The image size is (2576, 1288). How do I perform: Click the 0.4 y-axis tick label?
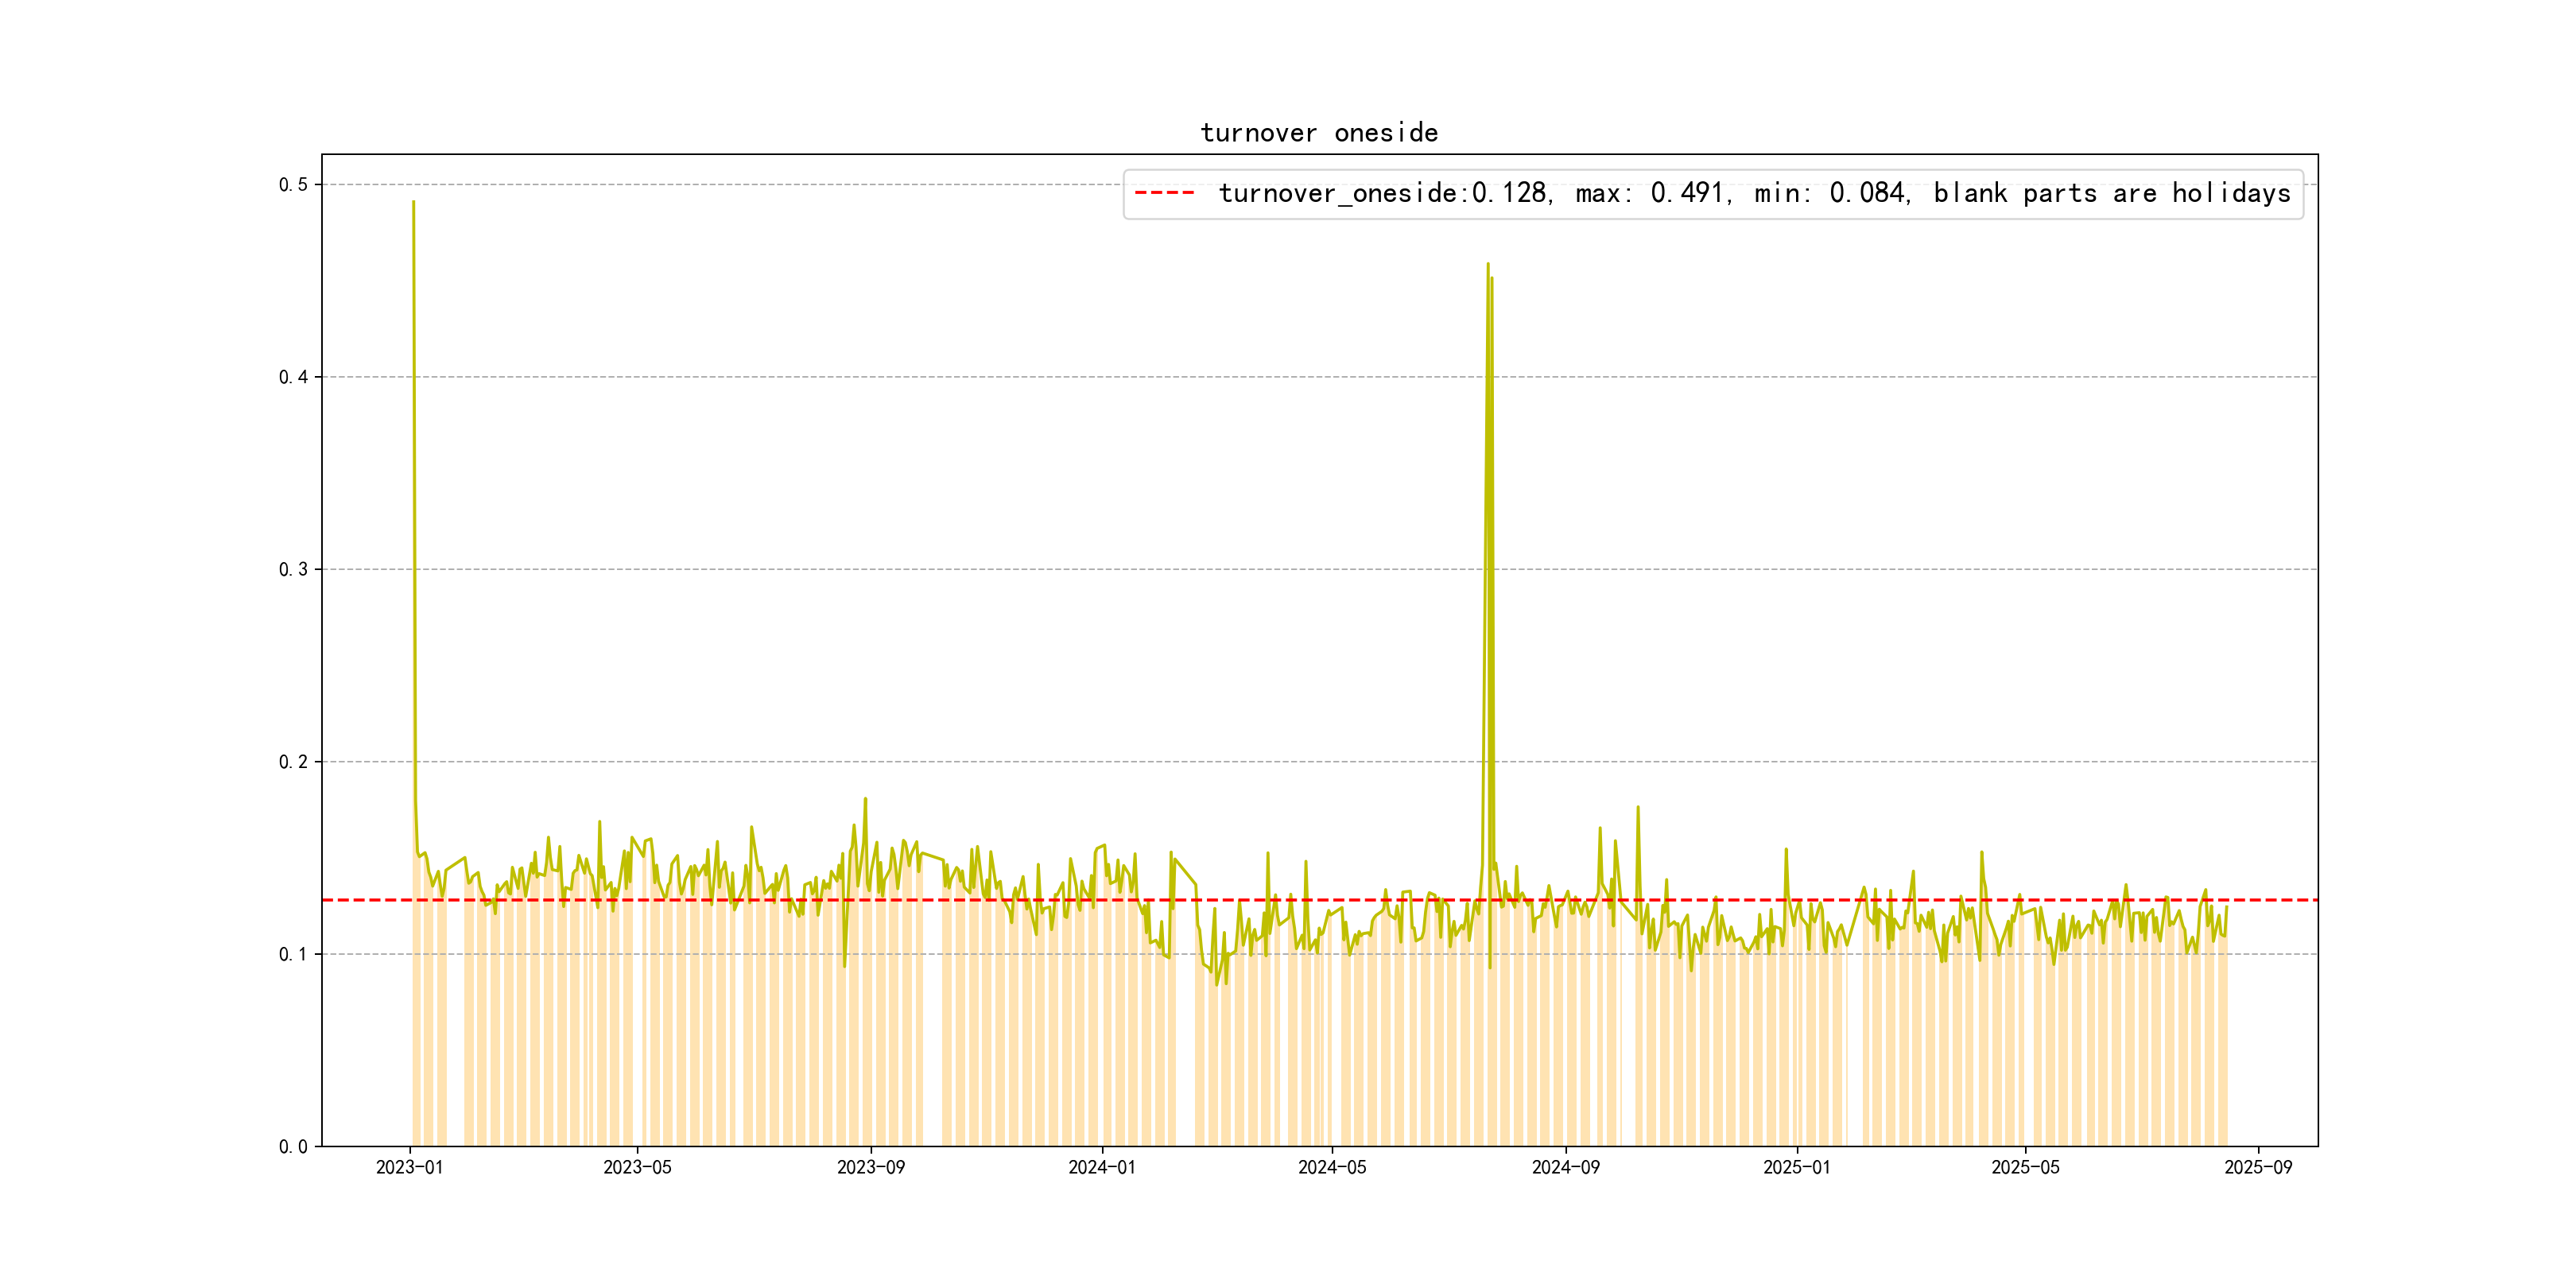[x=293, y=377]
